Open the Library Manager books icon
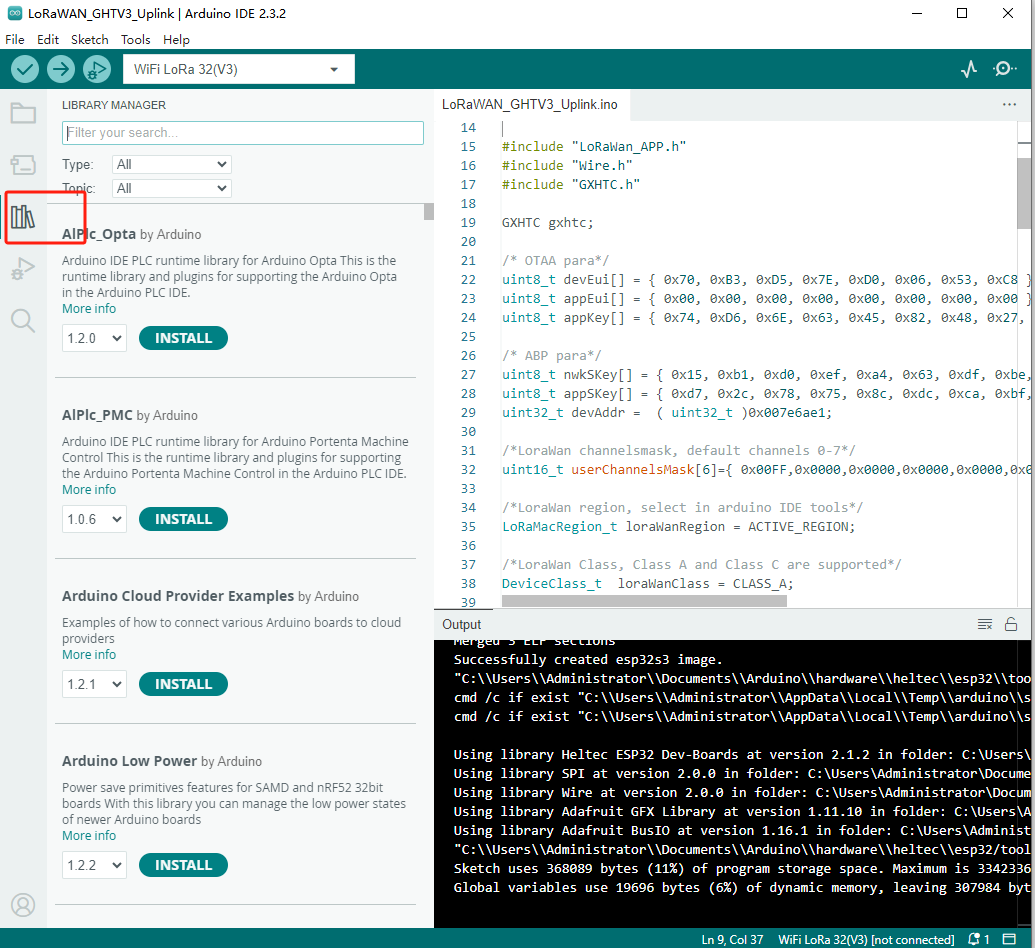This screenshot has height=948, width=1035. [x=23, y=217]
